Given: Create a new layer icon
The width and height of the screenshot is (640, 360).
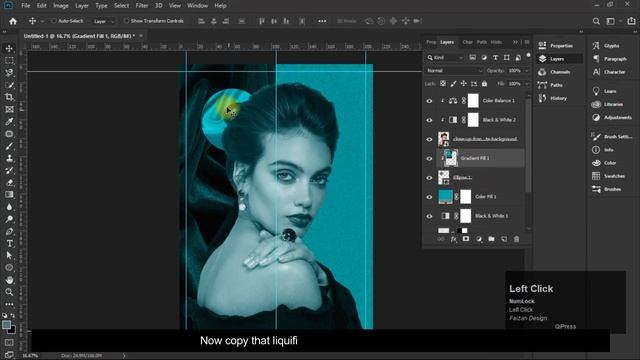Looking at the screenshot, I should point(504,239).
